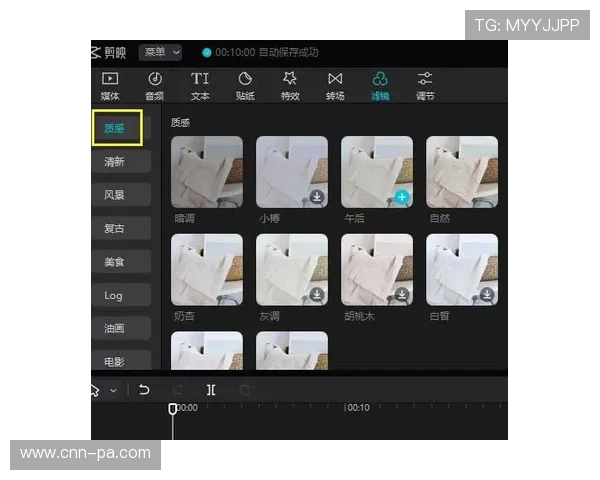Undo the last edit
Viewport: 600px width, 480px height.
click(x=144, y=390)
